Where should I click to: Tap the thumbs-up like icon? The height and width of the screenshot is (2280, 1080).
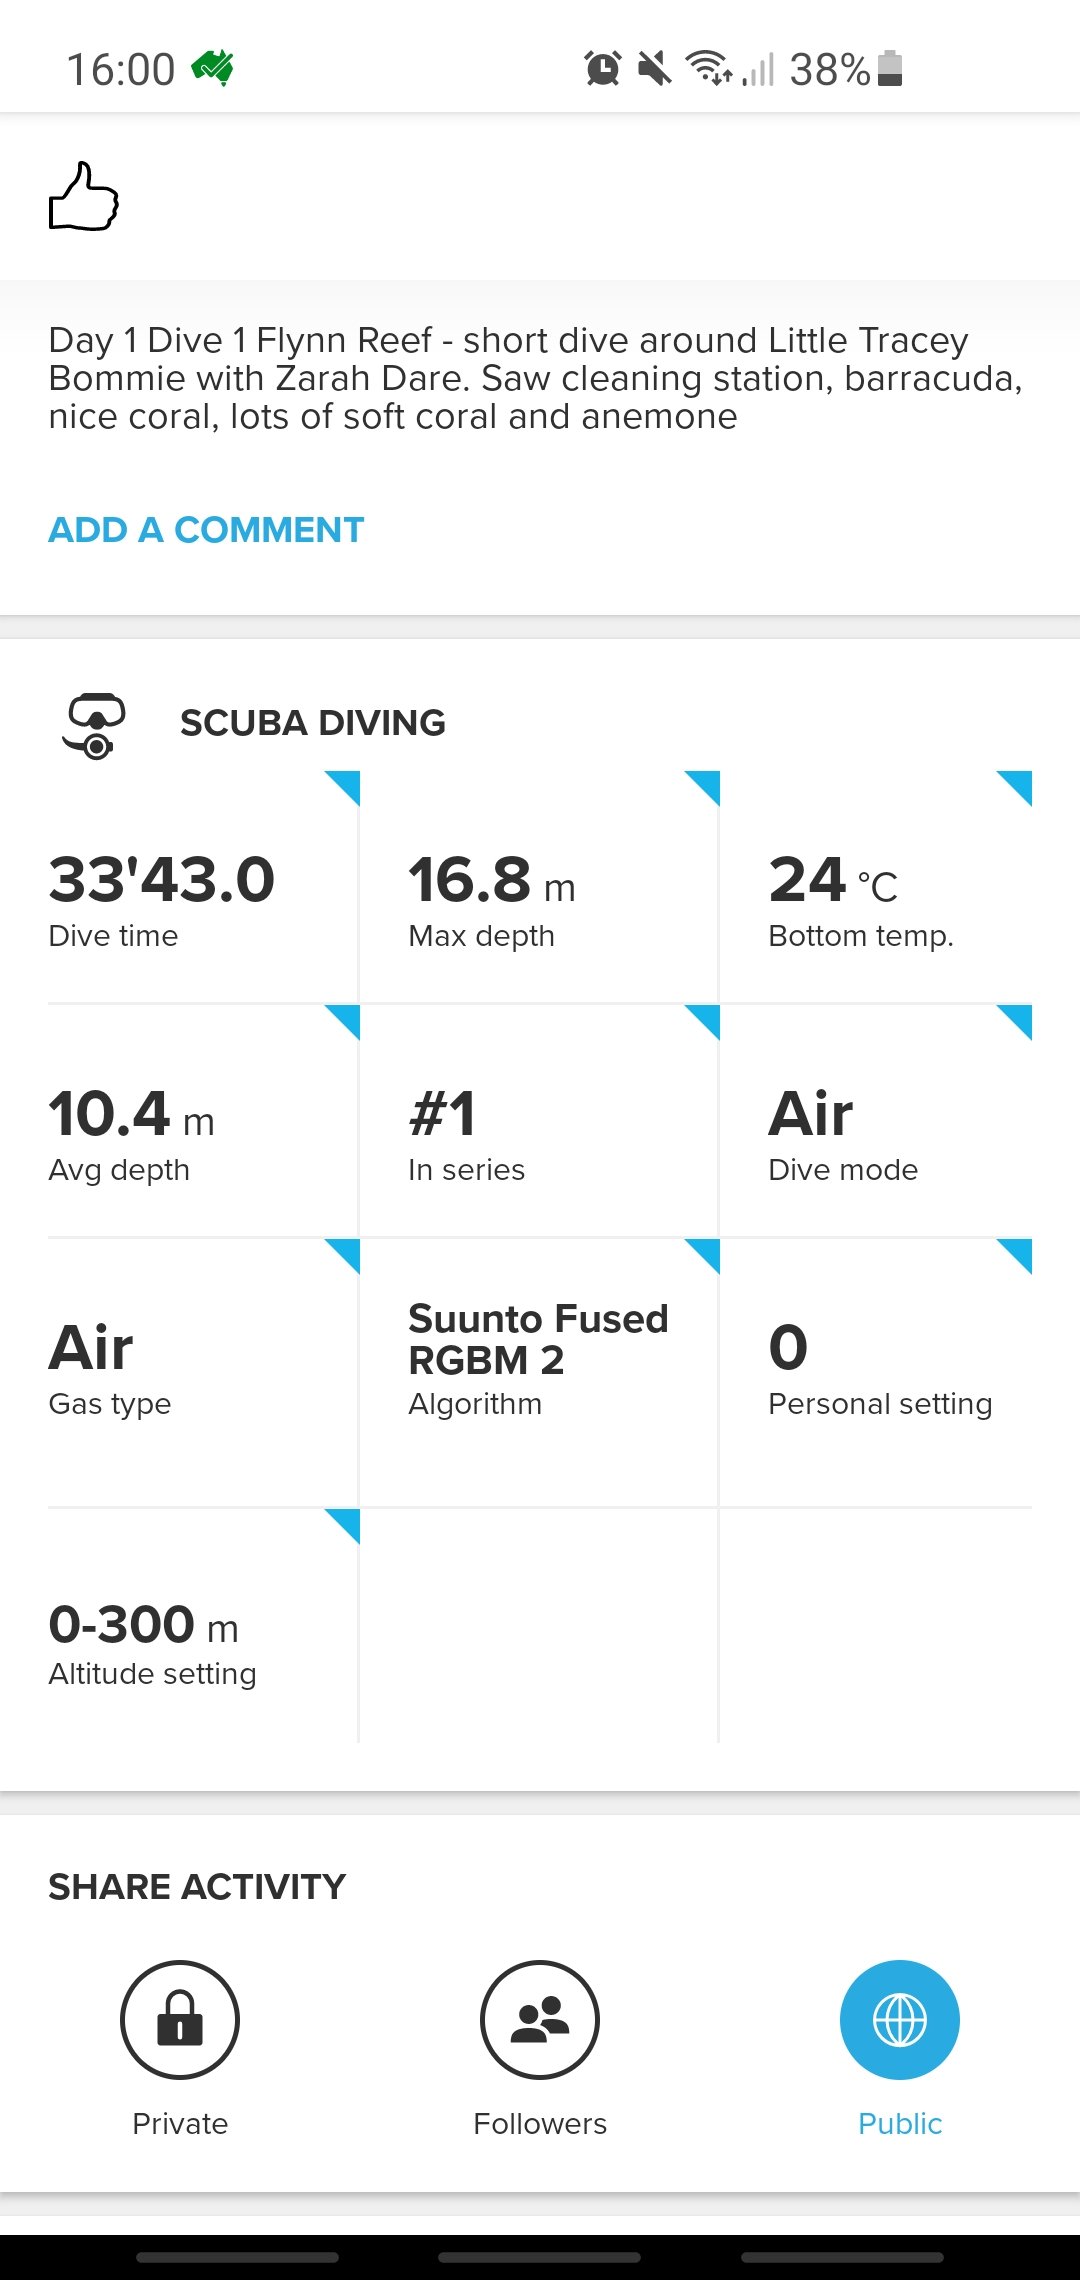click(x=84, y=197)
